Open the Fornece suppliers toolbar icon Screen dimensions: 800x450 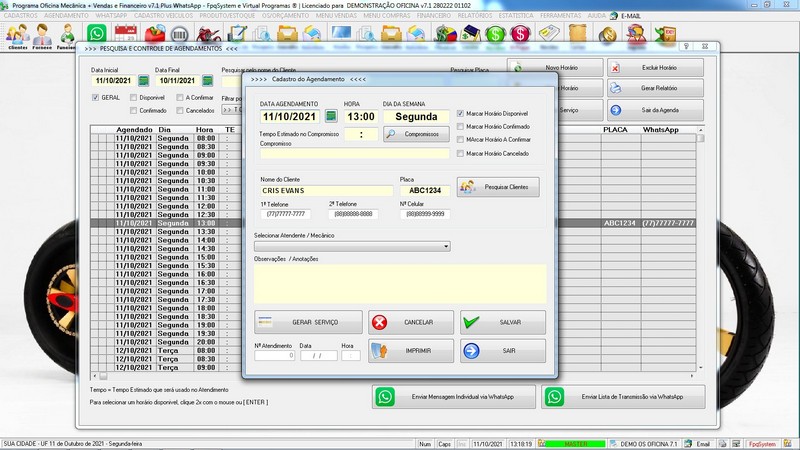[42, 36]
